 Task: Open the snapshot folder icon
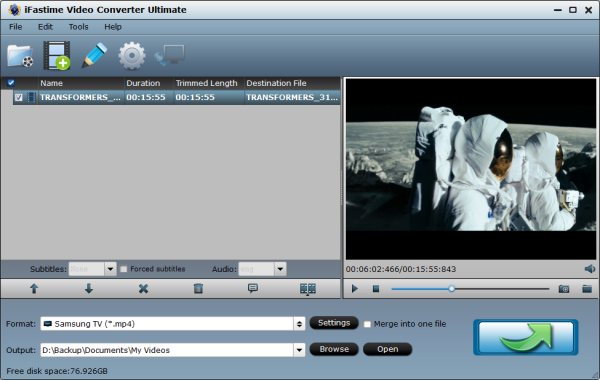coord(587,289)
